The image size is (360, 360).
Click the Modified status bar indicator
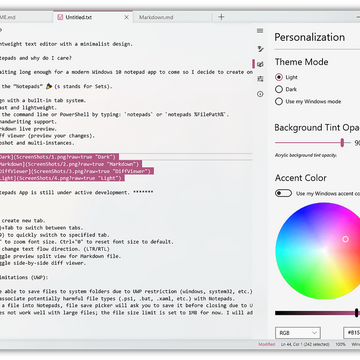pos(267,344)
